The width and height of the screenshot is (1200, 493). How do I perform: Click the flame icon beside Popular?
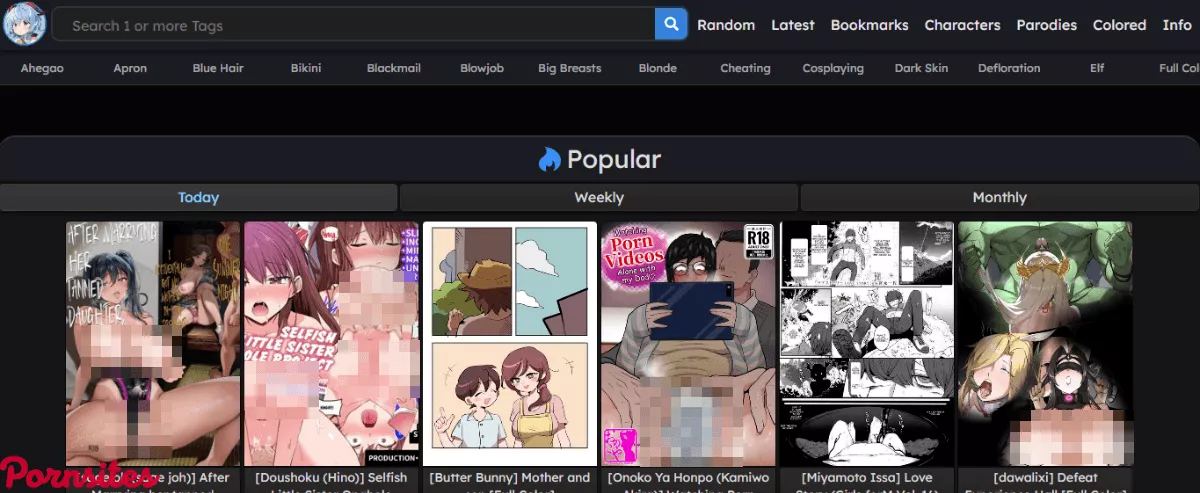point(549,160)
